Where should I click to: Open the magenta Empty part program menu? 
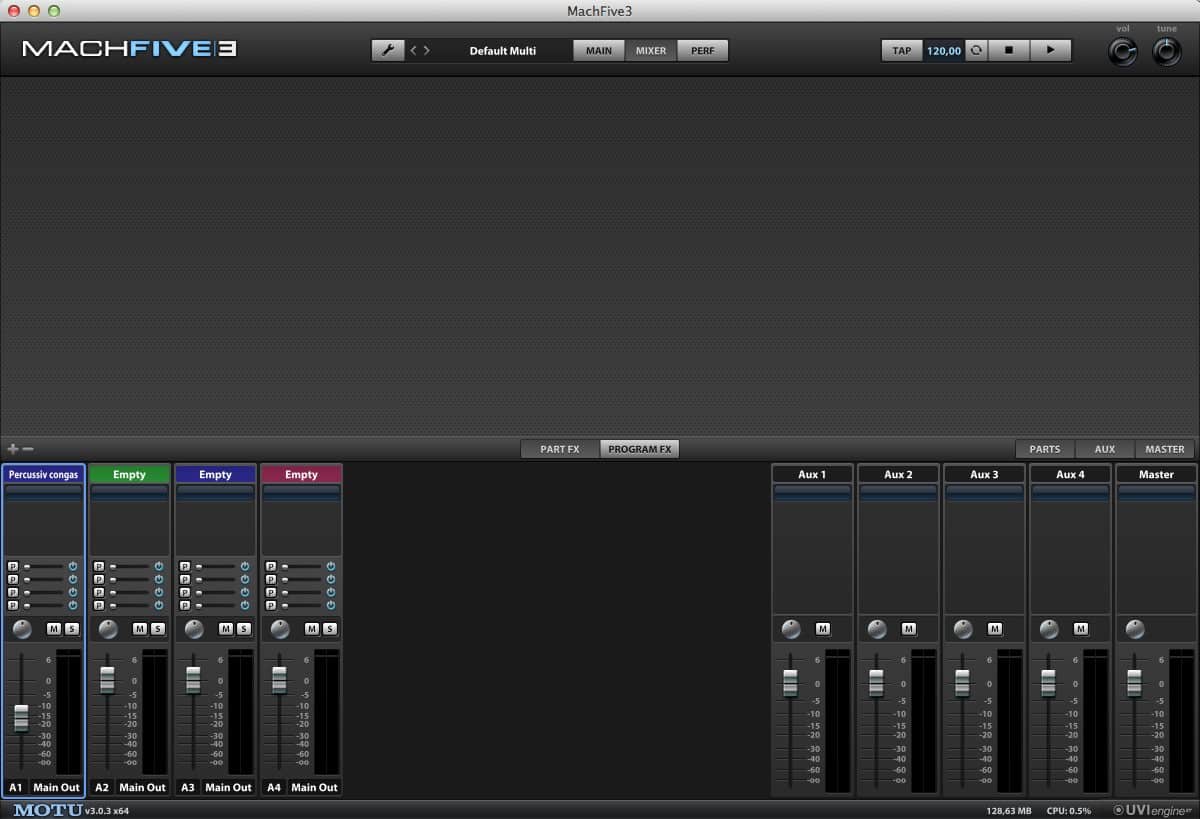(x=301, y=474)
